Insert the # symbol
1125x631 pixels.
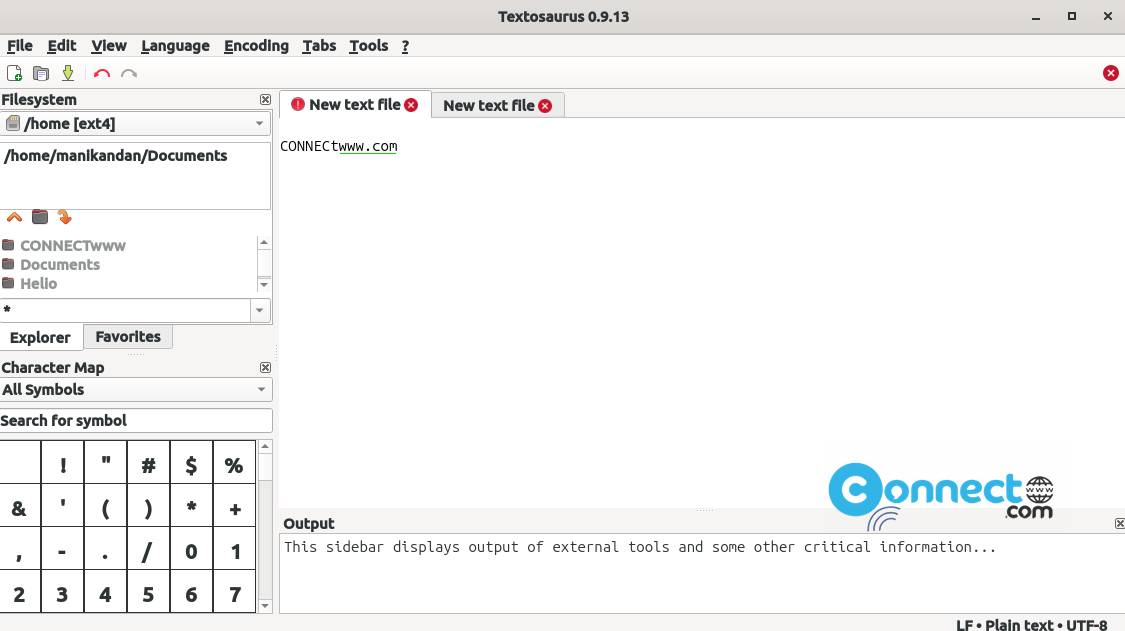pyautogui.click(x=149, y=463)
